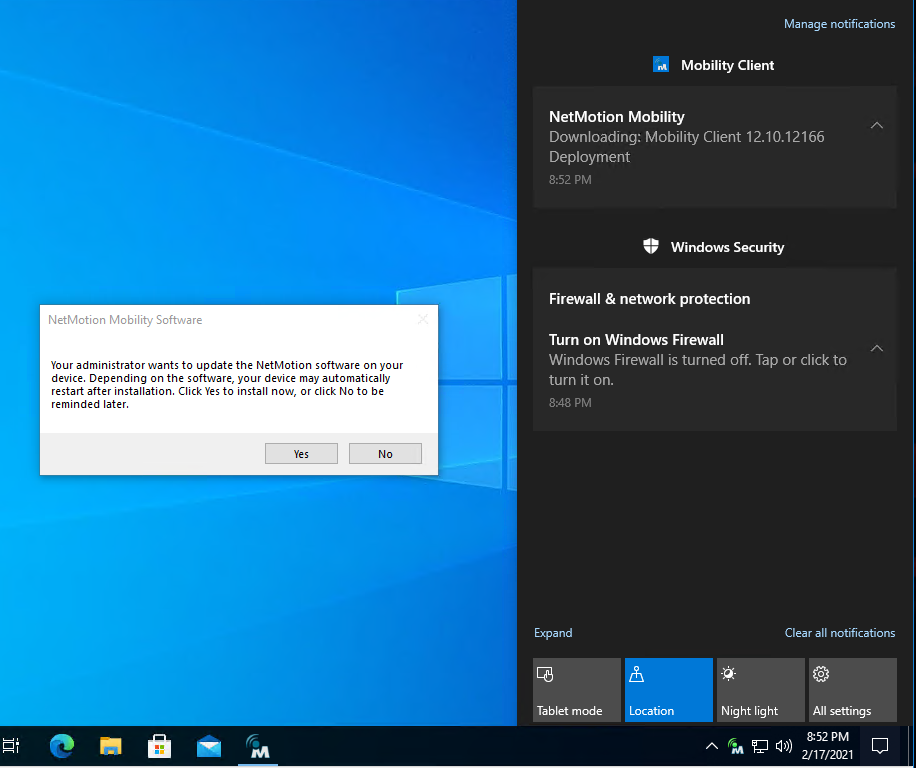
Task: Click No to be reminded later
Action: pyautogui.click(x=385, y=454)
